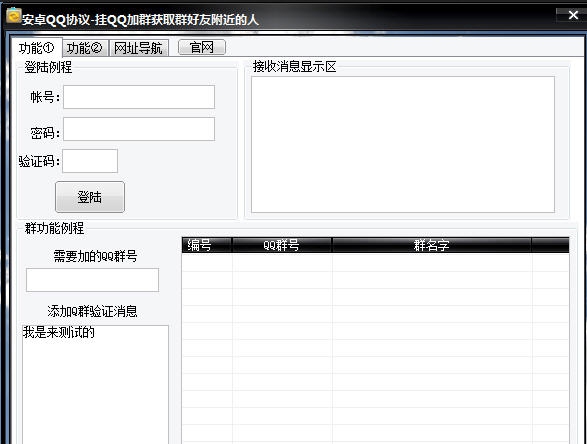Click the 验证码 input box
The image size is (587, 444).
tap(90, 161)
